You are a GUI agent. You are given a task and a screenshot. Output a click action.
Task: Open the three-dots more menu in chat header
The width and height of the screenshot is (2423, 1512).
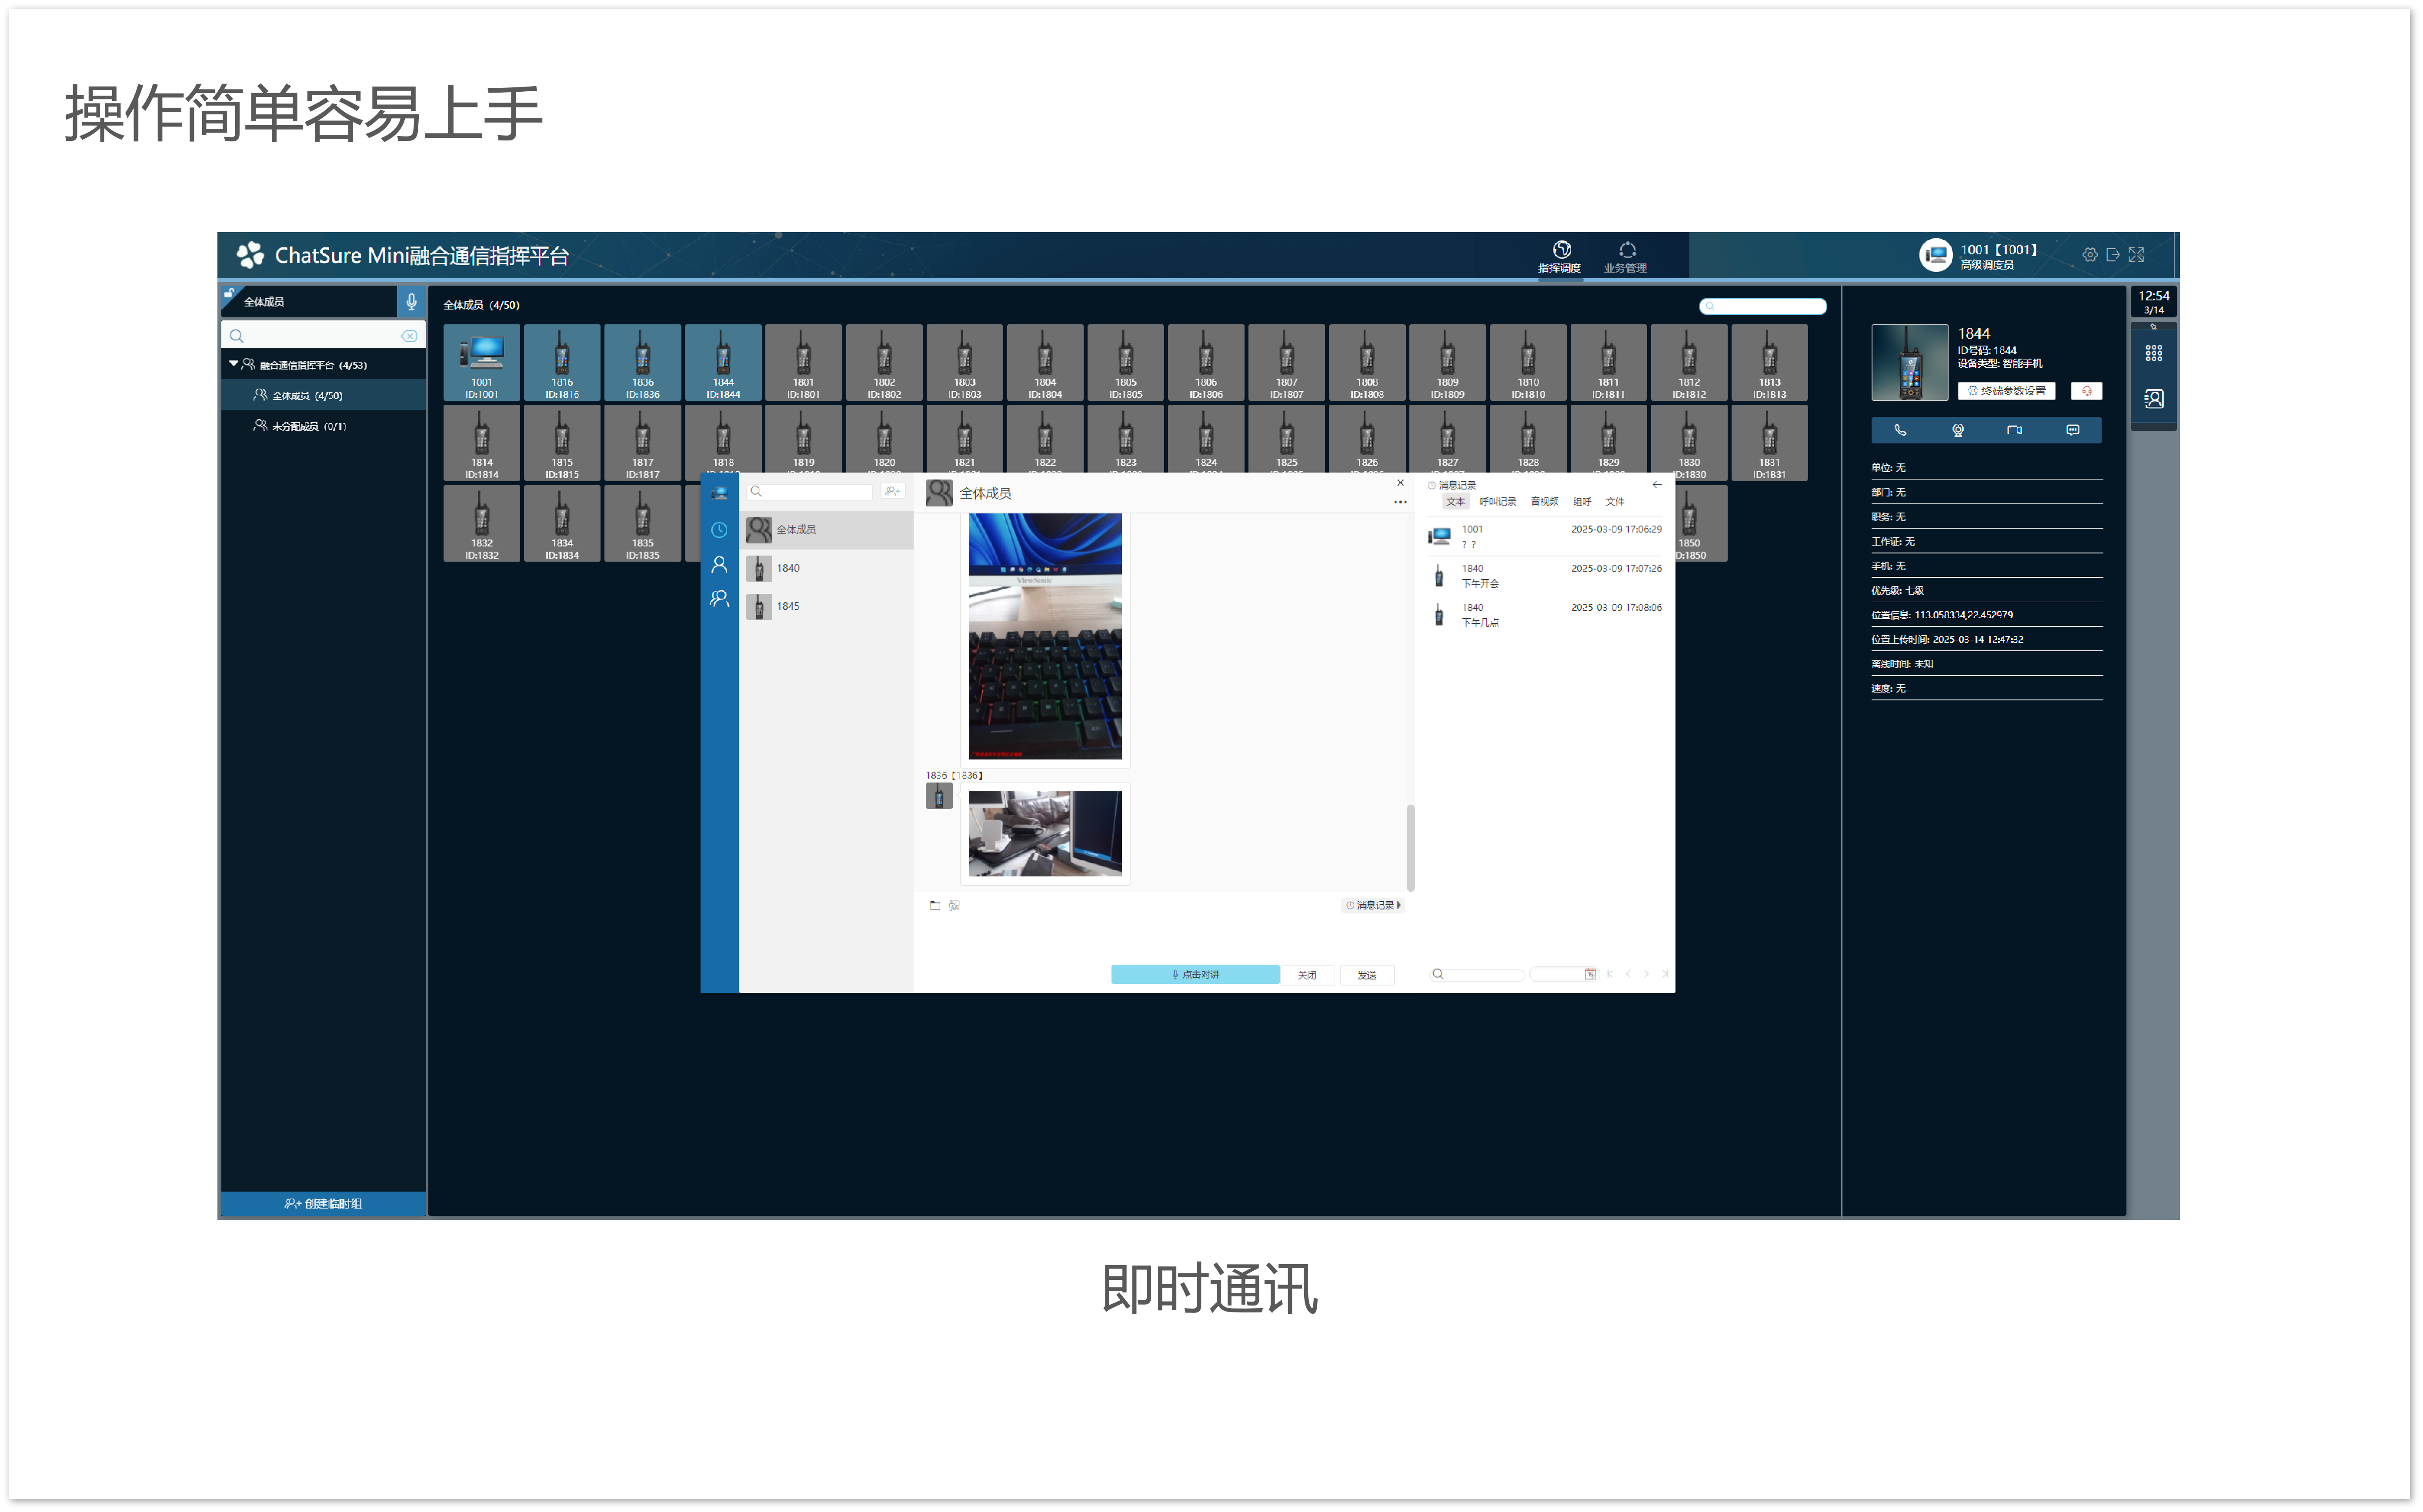[x=1402, y=503]
